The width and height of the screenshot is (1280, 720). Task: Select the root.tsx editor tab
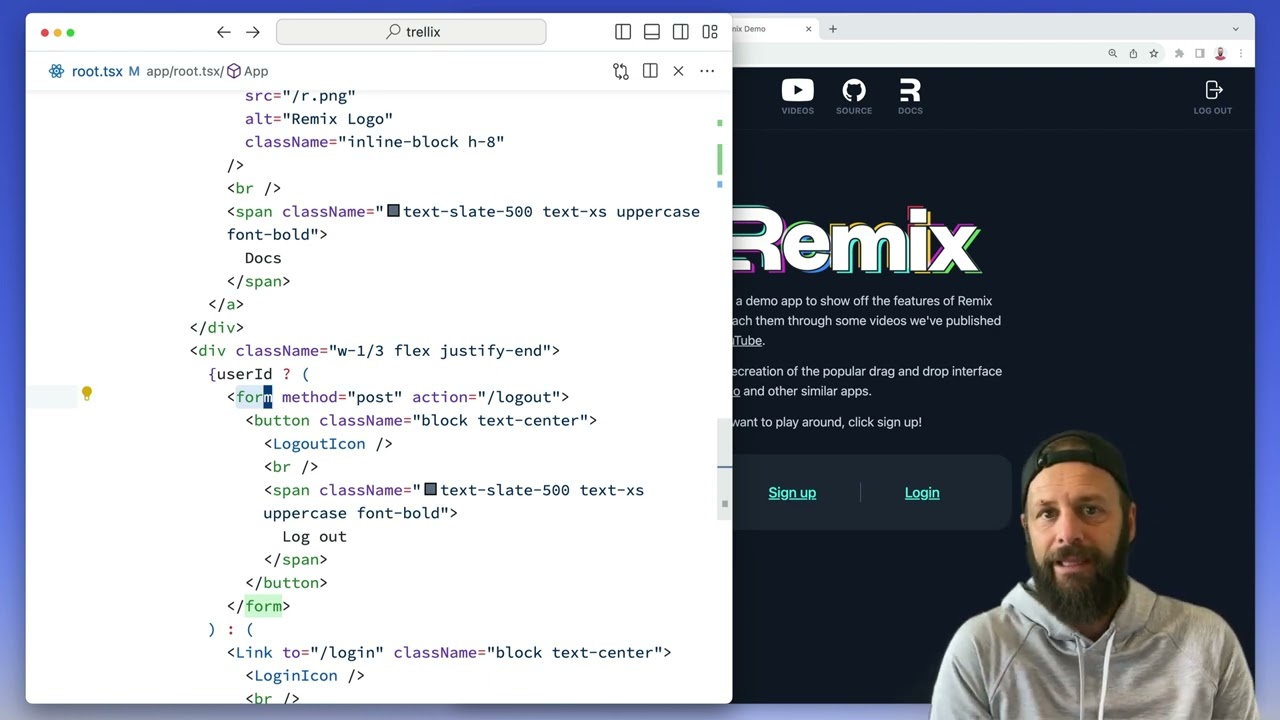[x=96, y=71]
